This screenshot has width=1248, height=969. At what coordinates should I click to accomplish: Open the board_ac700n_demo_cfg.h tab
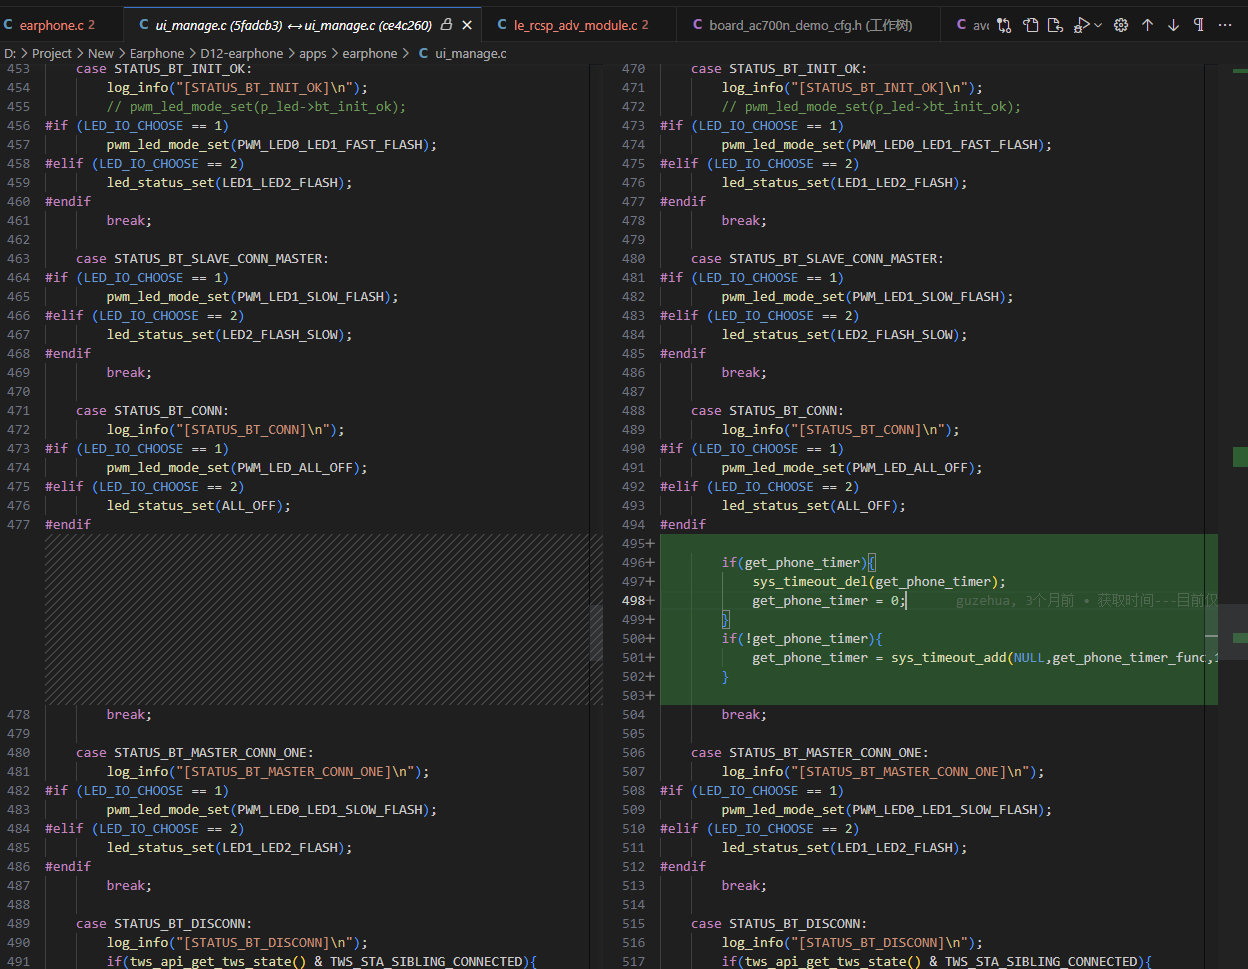(x=810, y=25)
